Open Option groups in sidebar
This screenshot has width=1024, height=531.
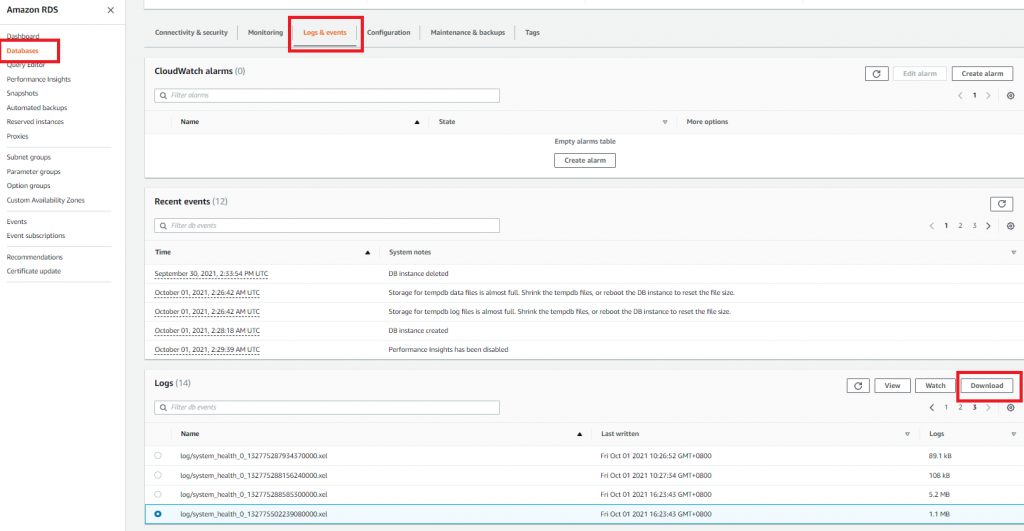click(x=28, y=186)
